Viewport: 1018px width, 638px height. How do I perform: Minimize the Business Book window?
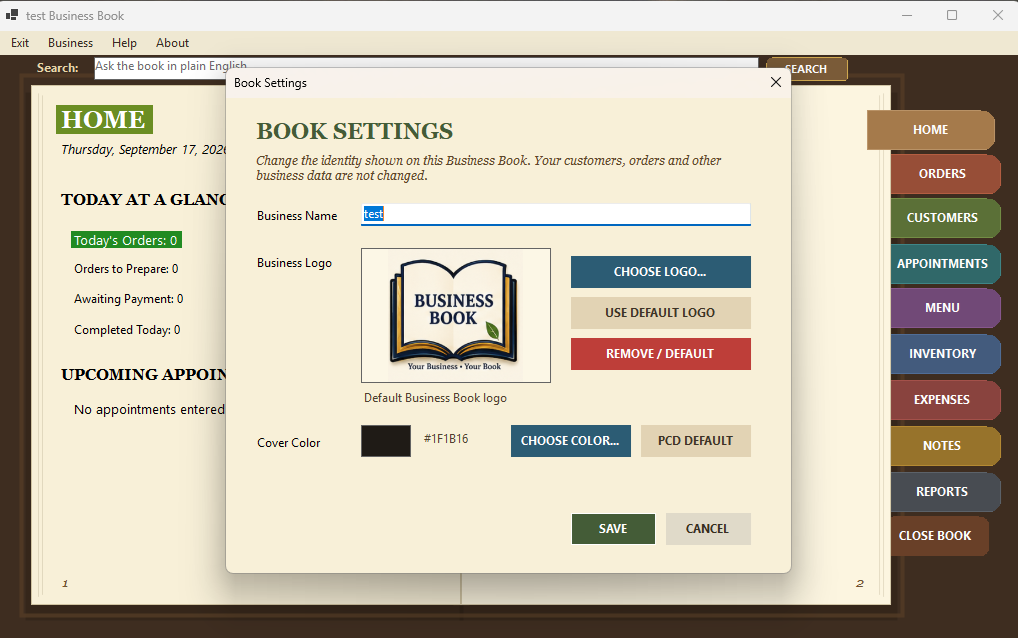coord(907,15)
